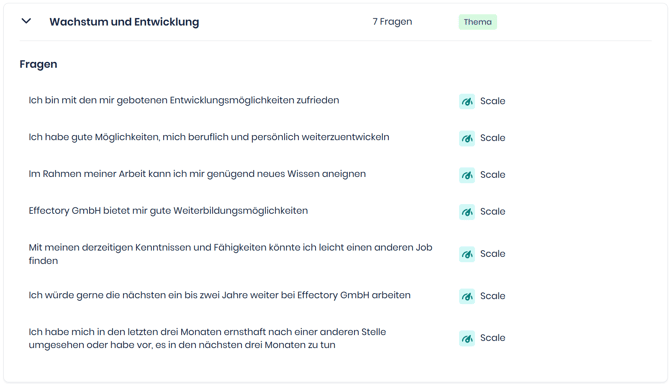
Task: Collapse the Wachstum und Entwicklung section chevron
Action: 26,21
